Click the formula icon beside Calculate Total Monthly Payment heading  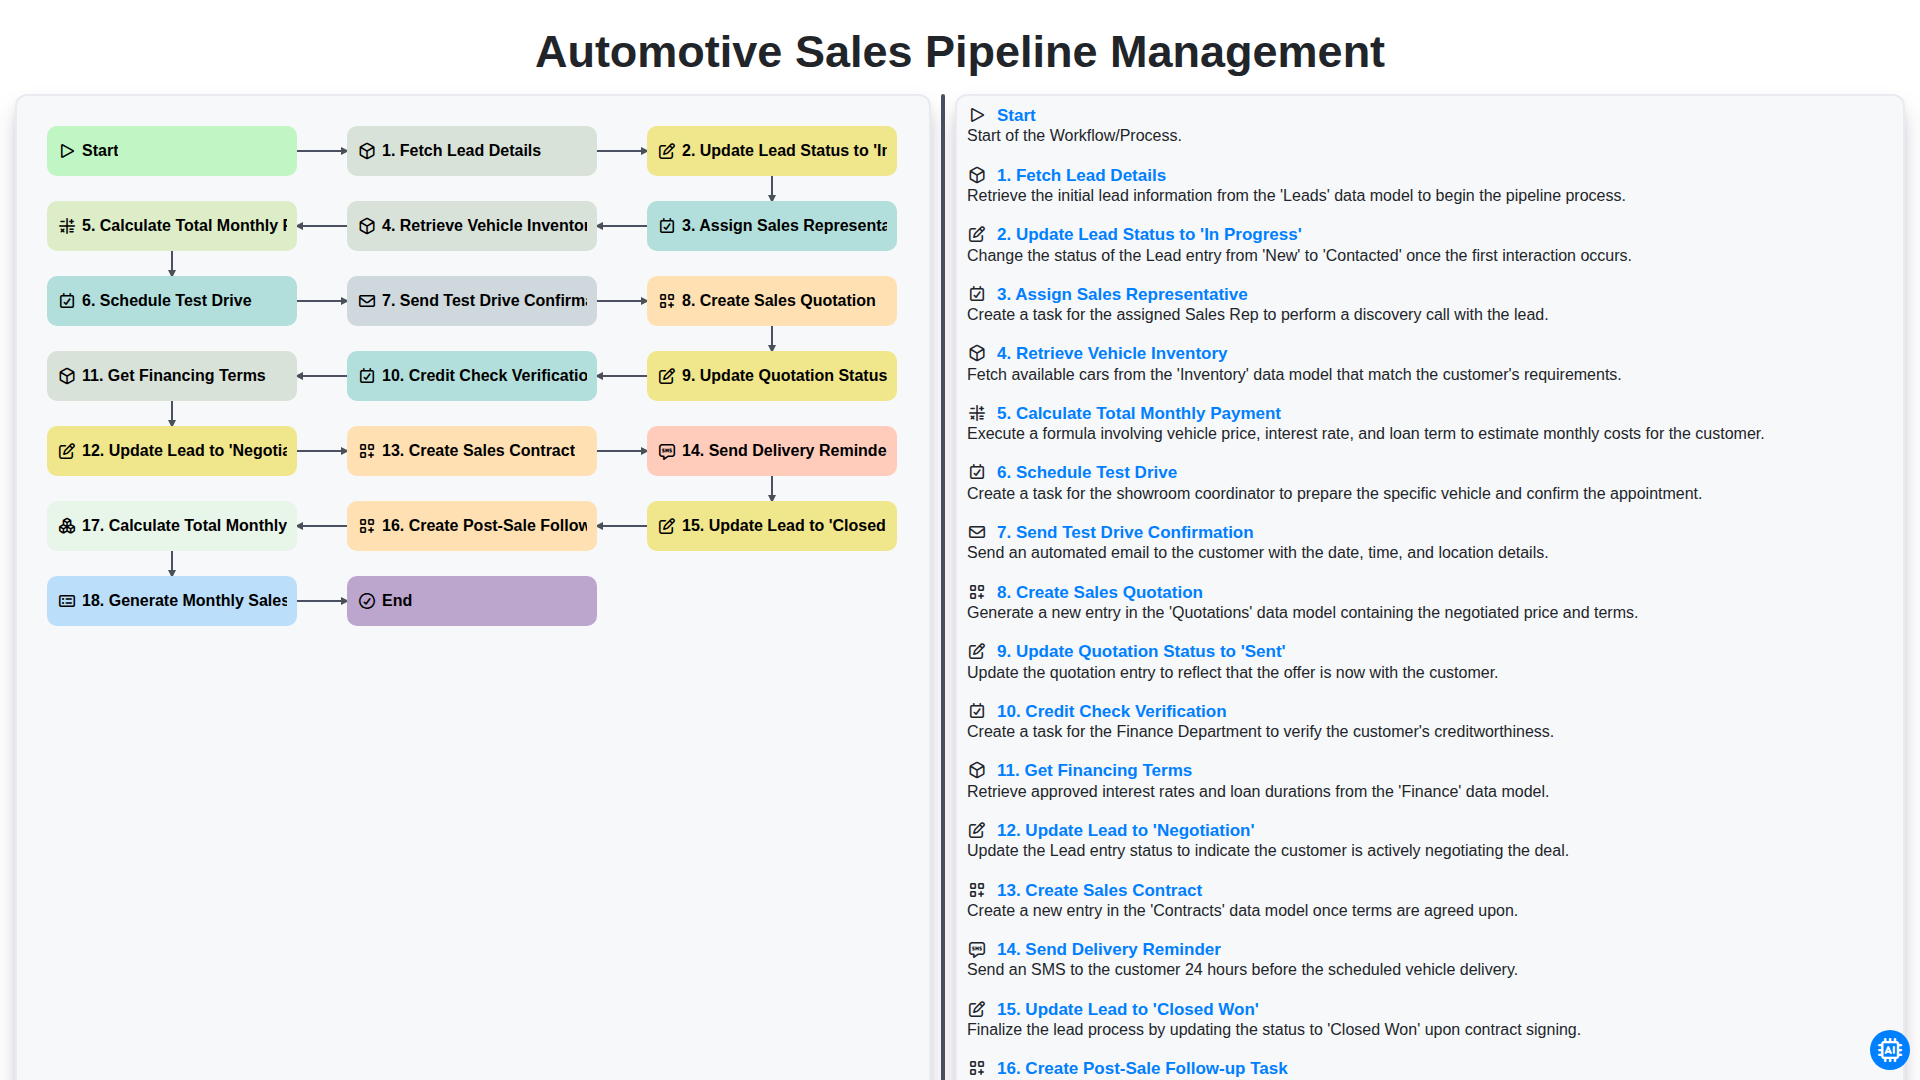pos(977,413)
